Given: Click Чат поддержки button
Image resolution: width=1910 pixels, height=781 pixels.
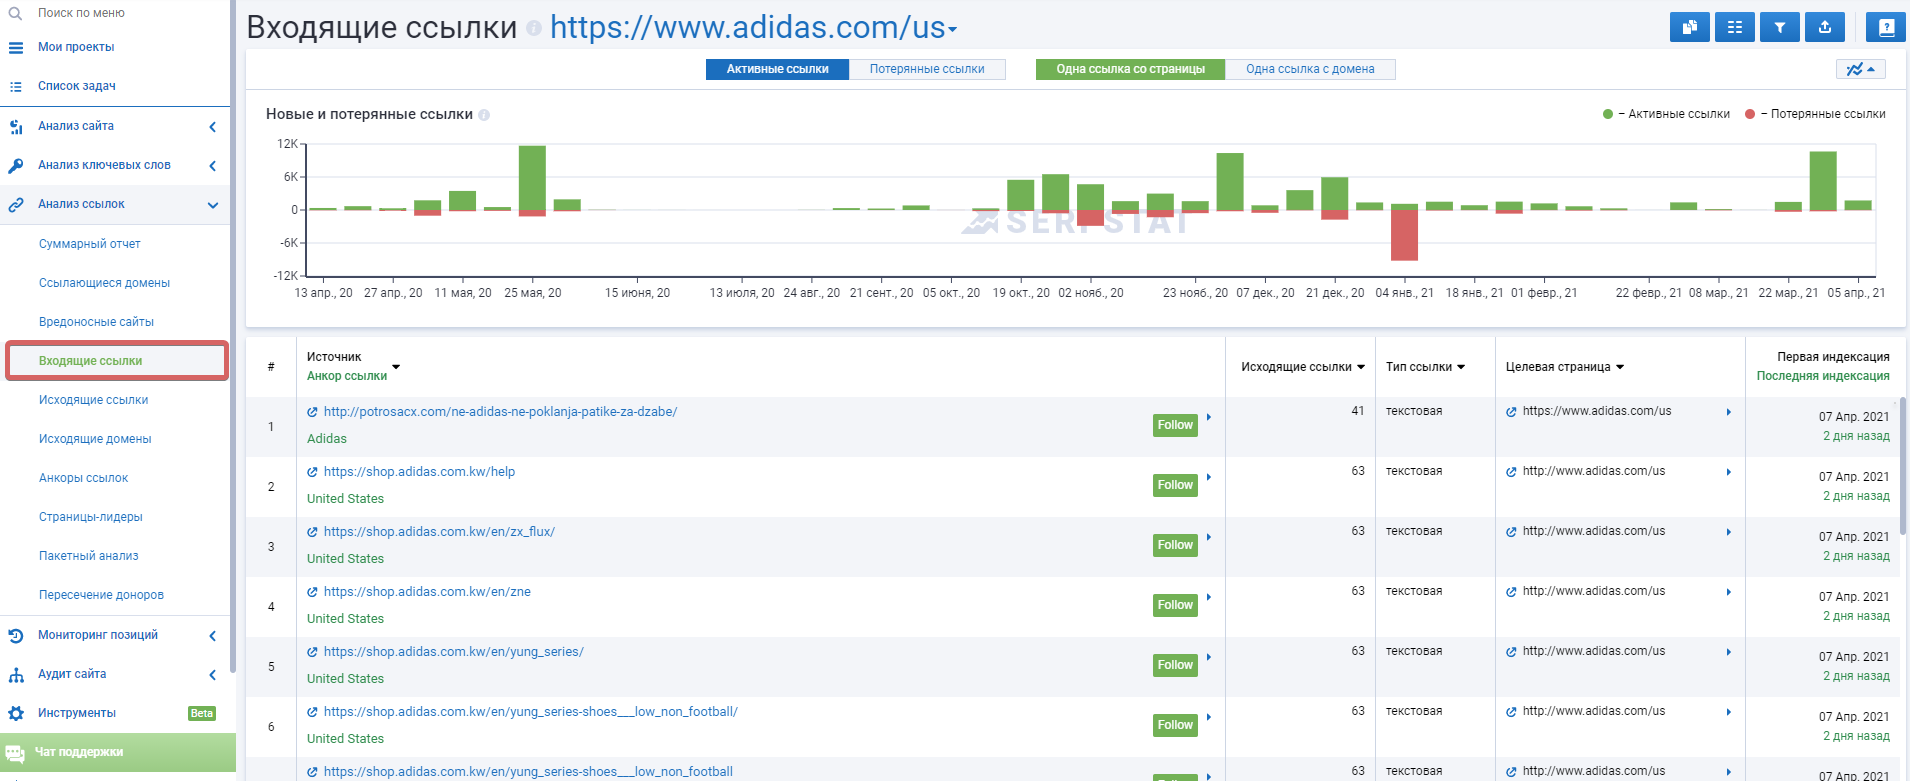Looking at the screenshot, I should (x=118, y=752).
